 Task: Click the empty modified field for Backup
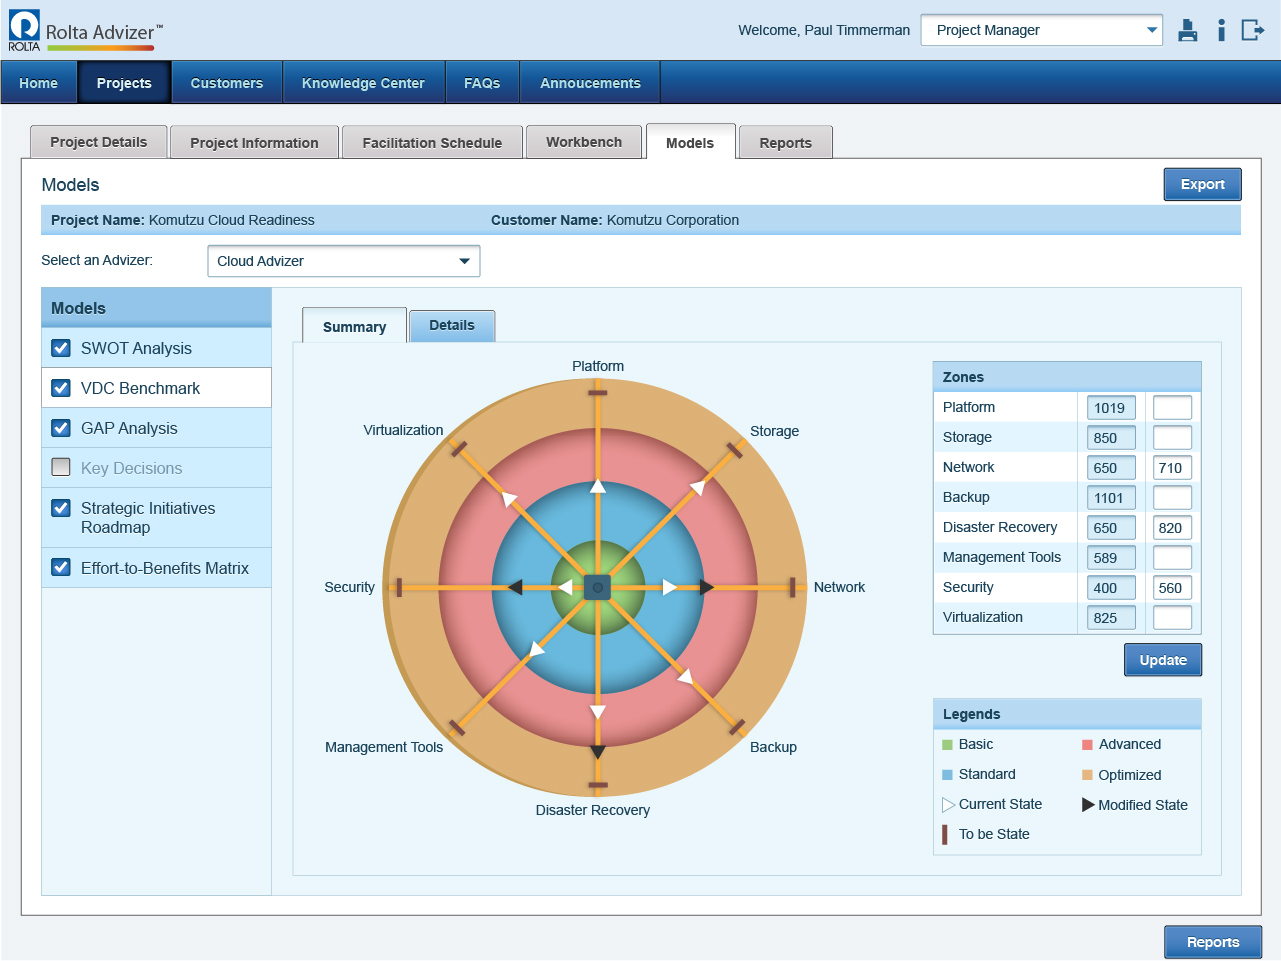pos(1172,497)
